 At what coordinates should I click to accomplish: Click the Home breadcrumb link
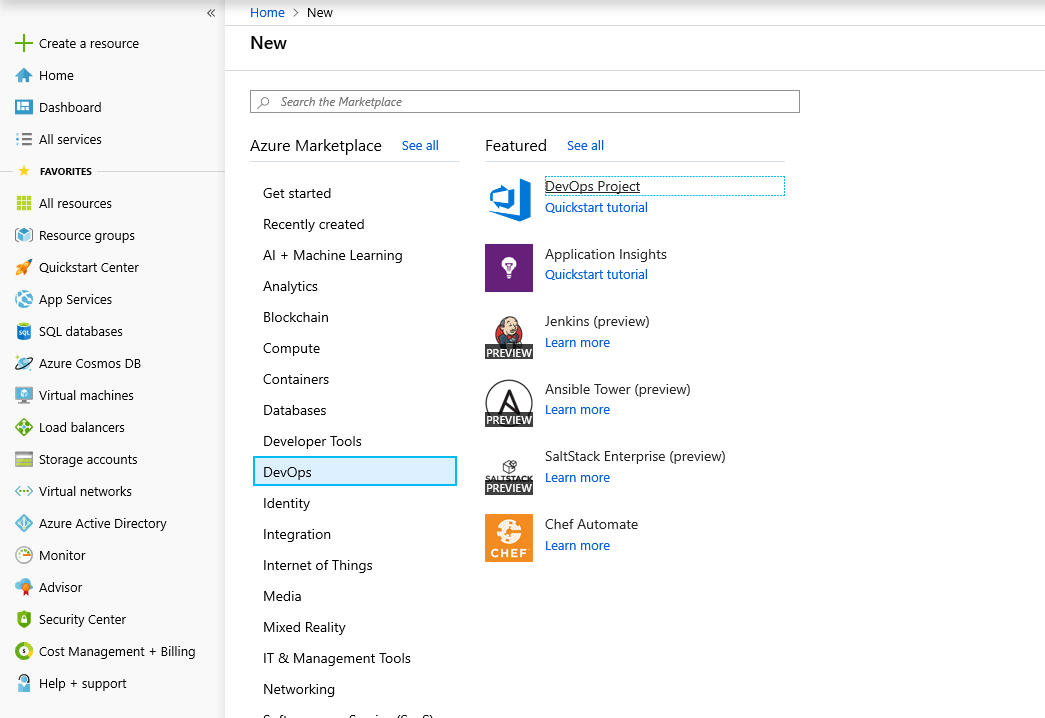coord(267,13)
